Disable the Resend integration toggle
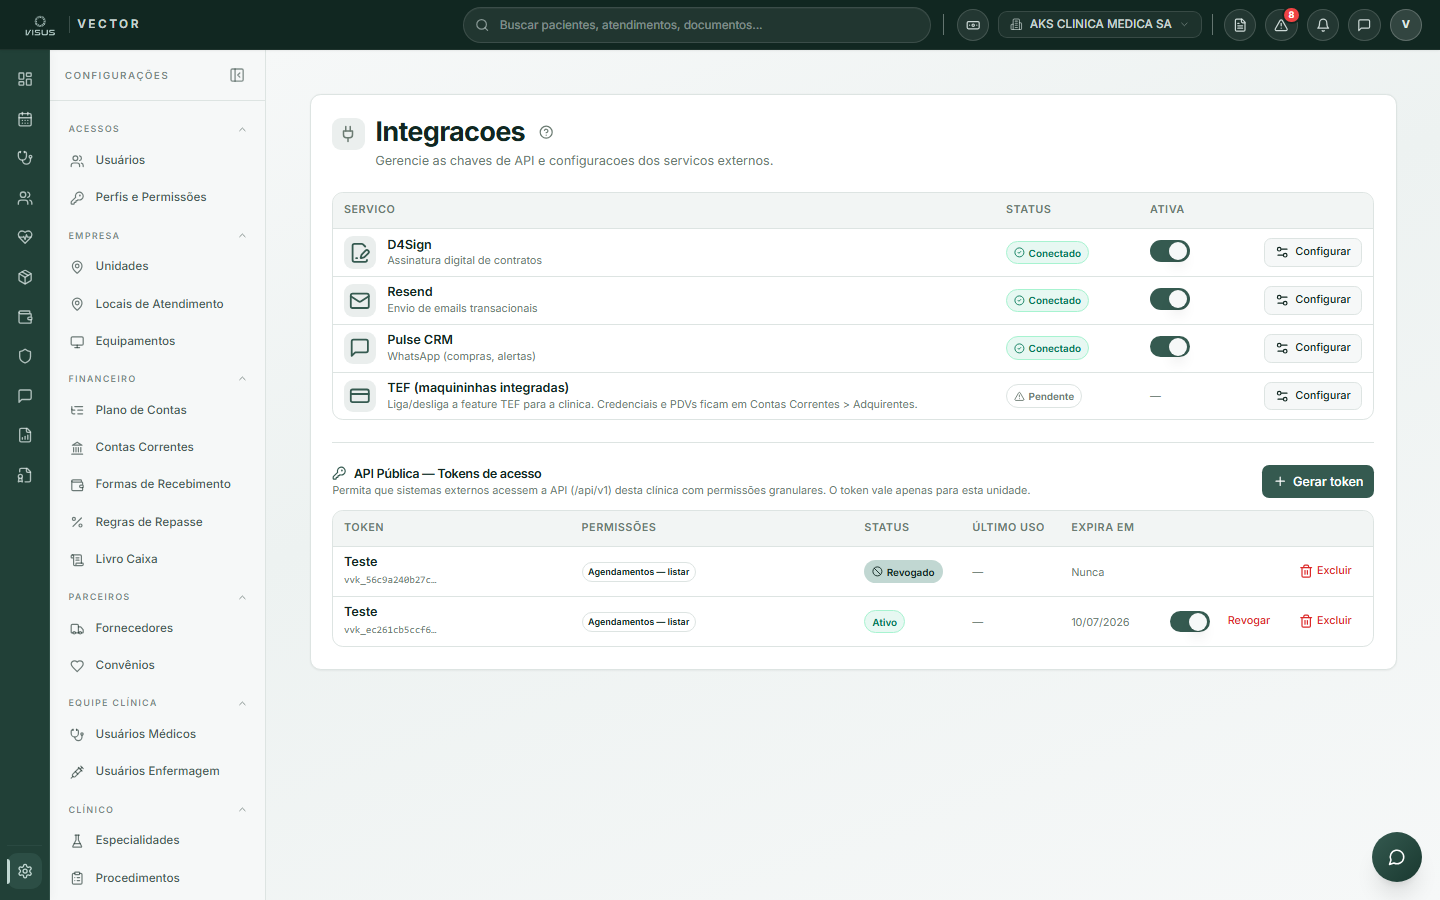Viewport: 1440px width, 900px height. pos(1170,299)
